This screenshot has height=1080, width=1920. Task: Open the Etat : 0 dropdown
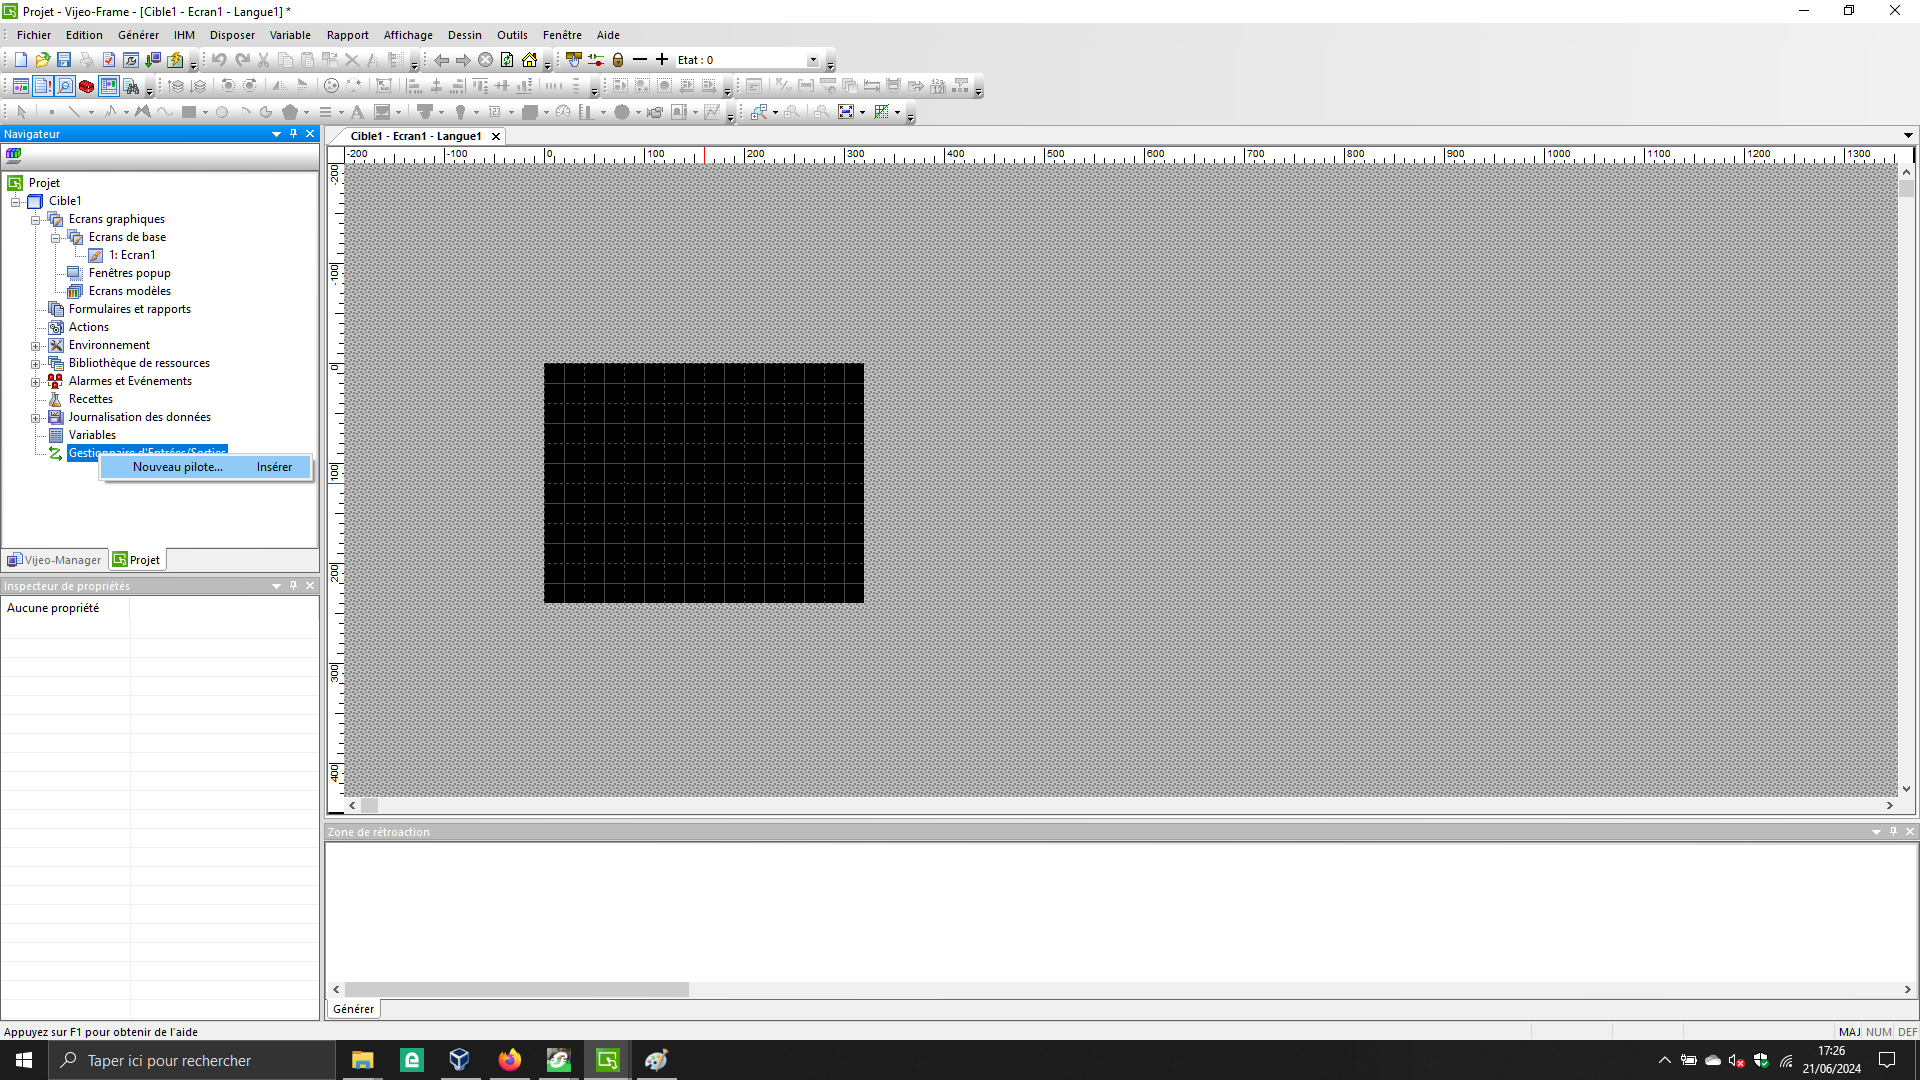click(813, 60)
